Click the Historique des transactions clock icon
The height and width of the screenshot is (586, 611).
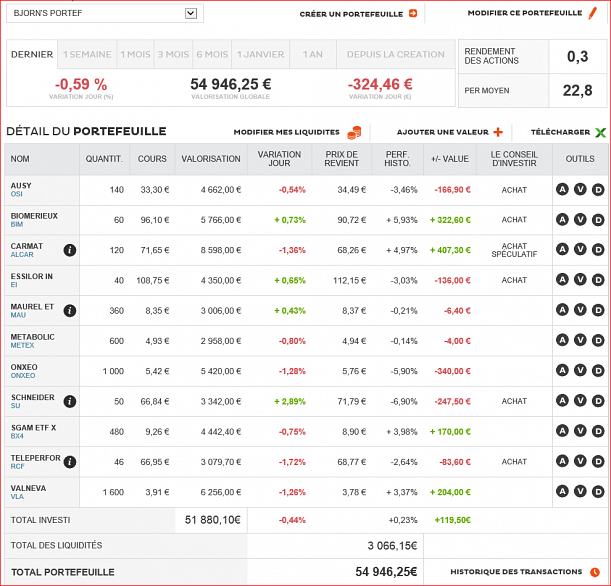tap(595, 572)
